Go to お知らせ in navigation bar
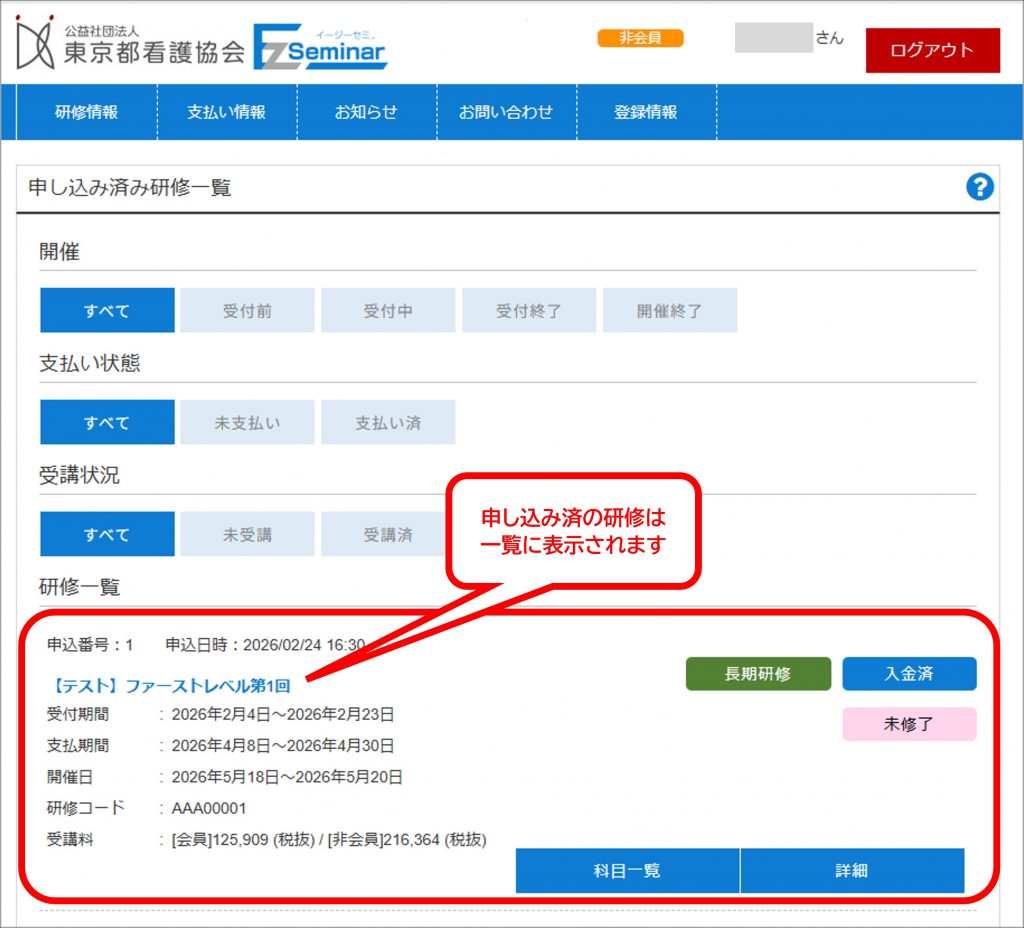 366,112
